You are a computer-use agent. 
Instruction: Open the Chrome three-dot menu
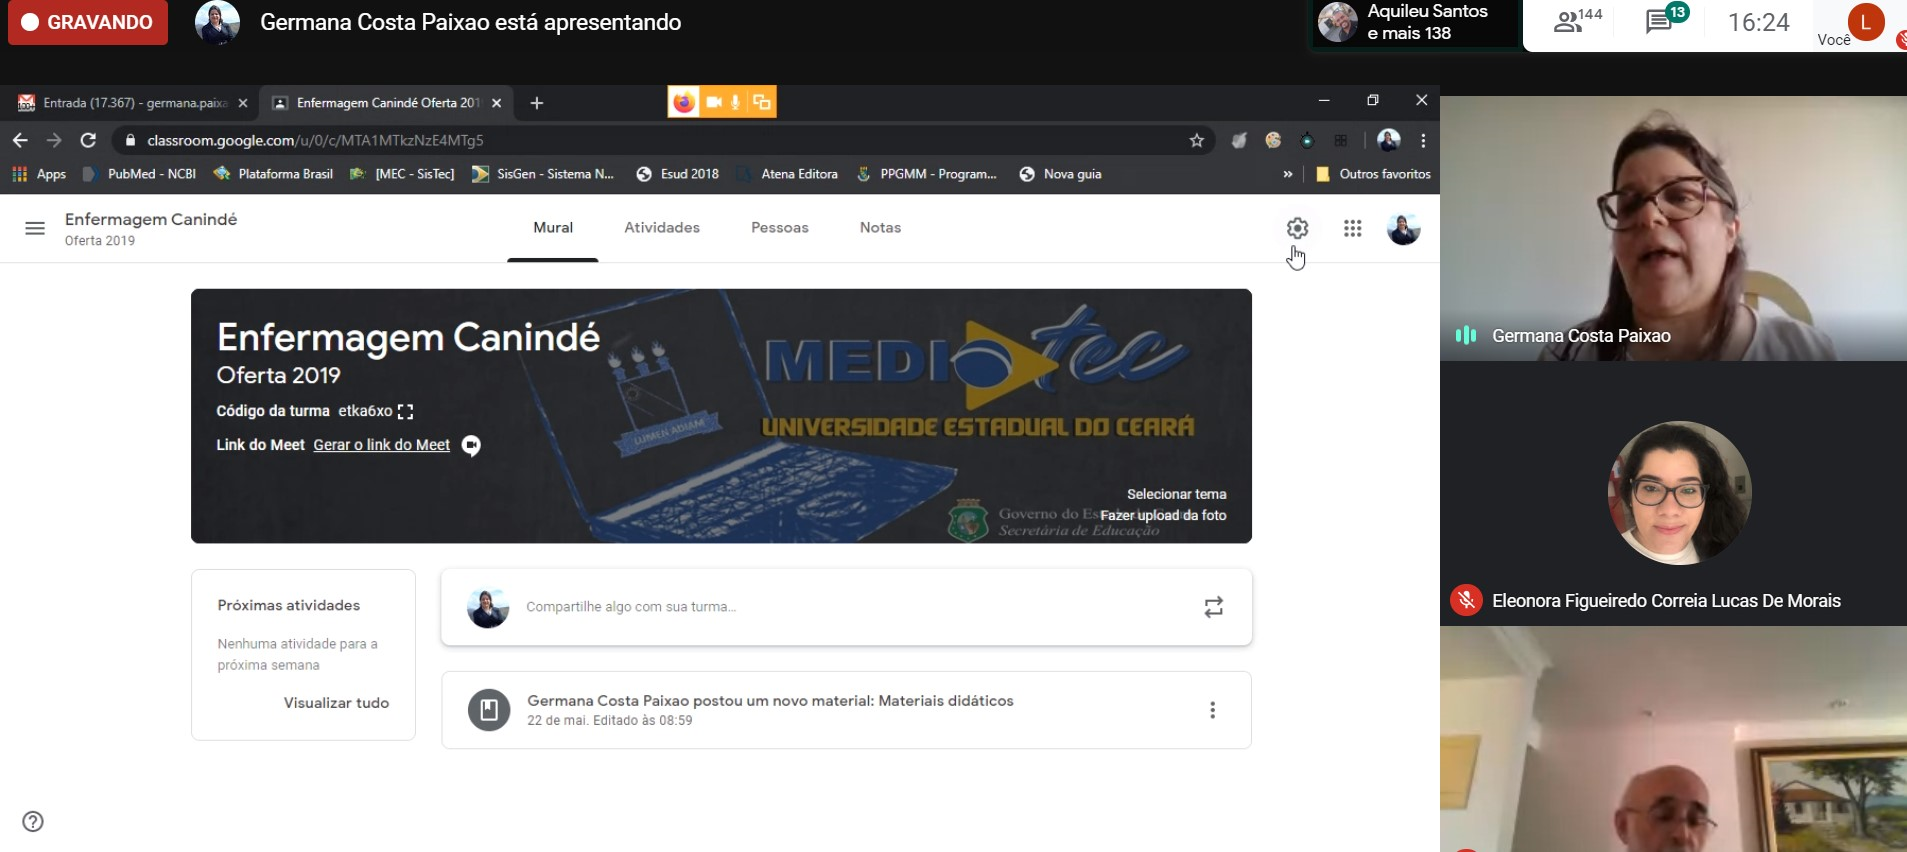(x=1423, y=140)
